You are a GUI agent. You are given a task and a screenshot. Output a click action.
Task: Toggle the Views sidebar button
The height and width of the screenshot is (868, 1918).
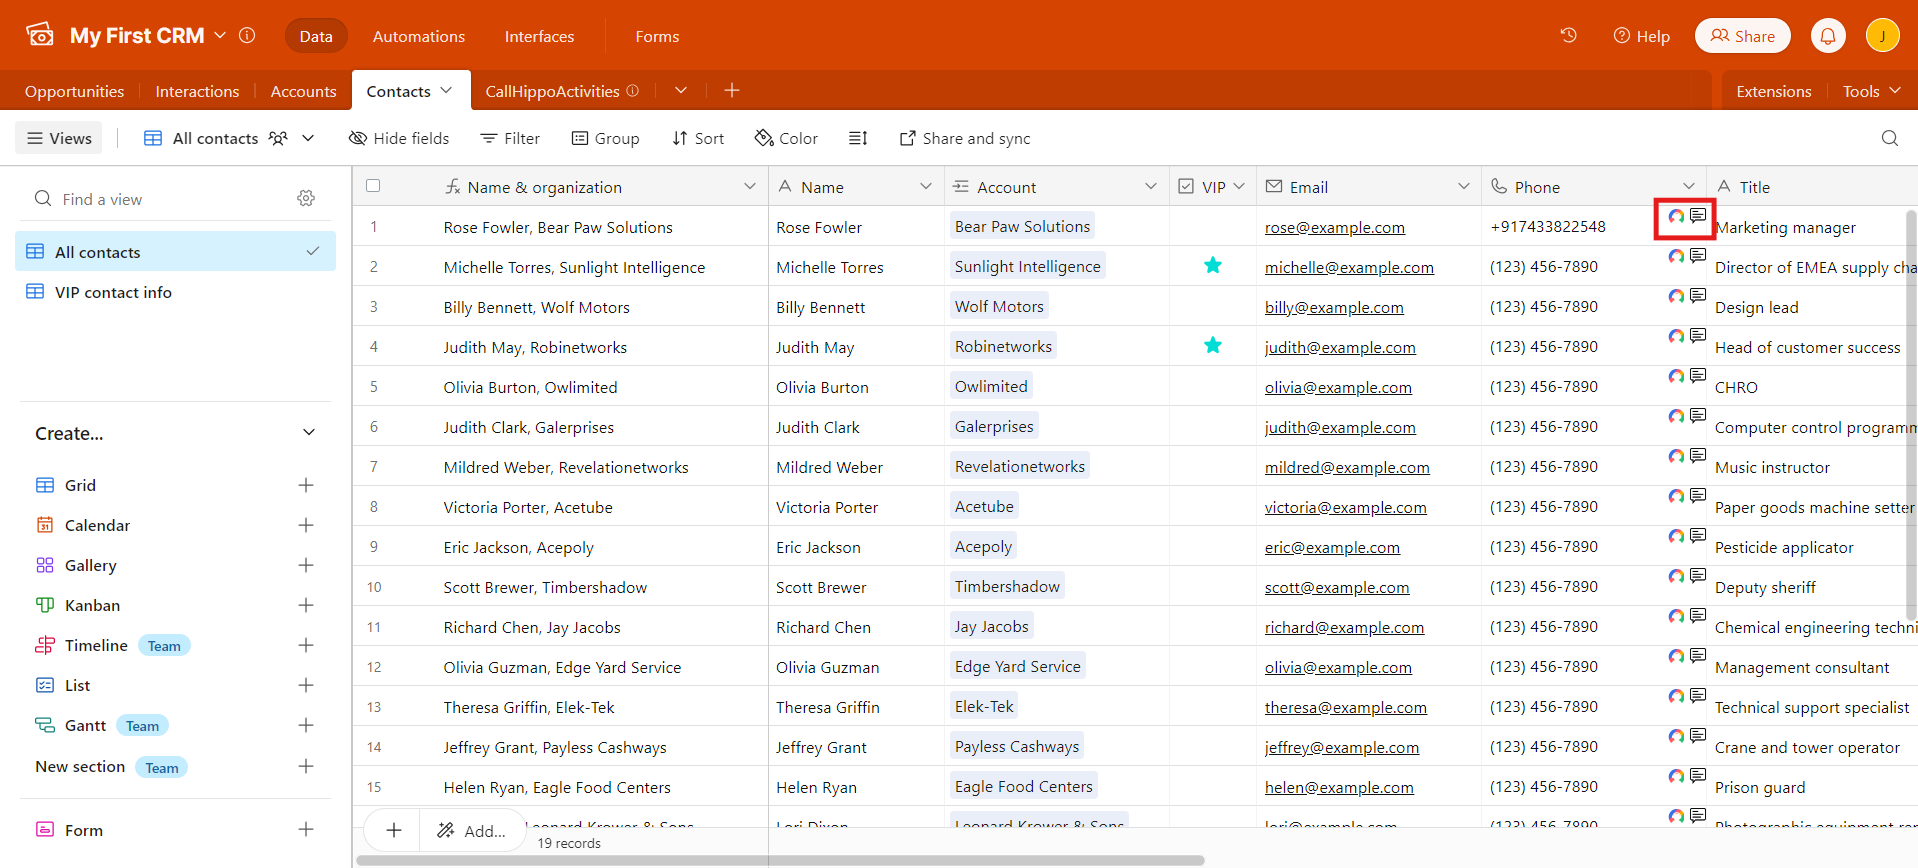59,138
